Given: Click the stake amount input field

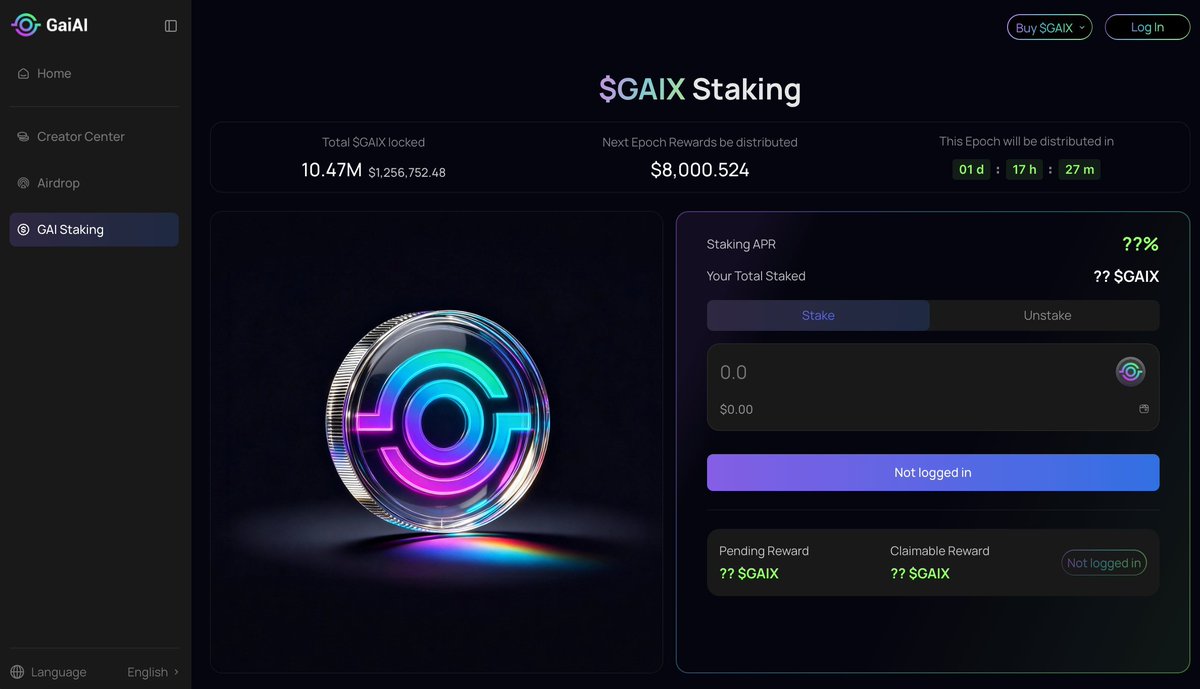Looking at the screenshot, I should point(900,373).
